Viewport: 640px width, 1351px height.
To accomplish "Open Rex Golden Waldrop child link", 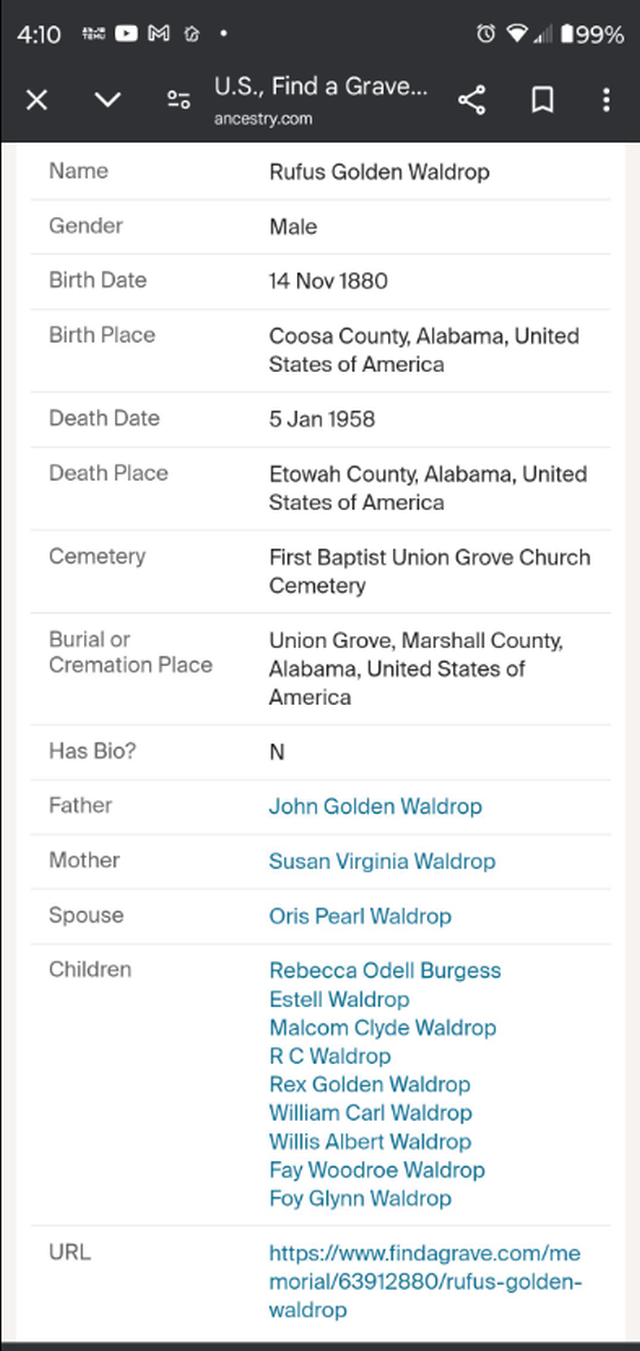I will (369, 1084).
